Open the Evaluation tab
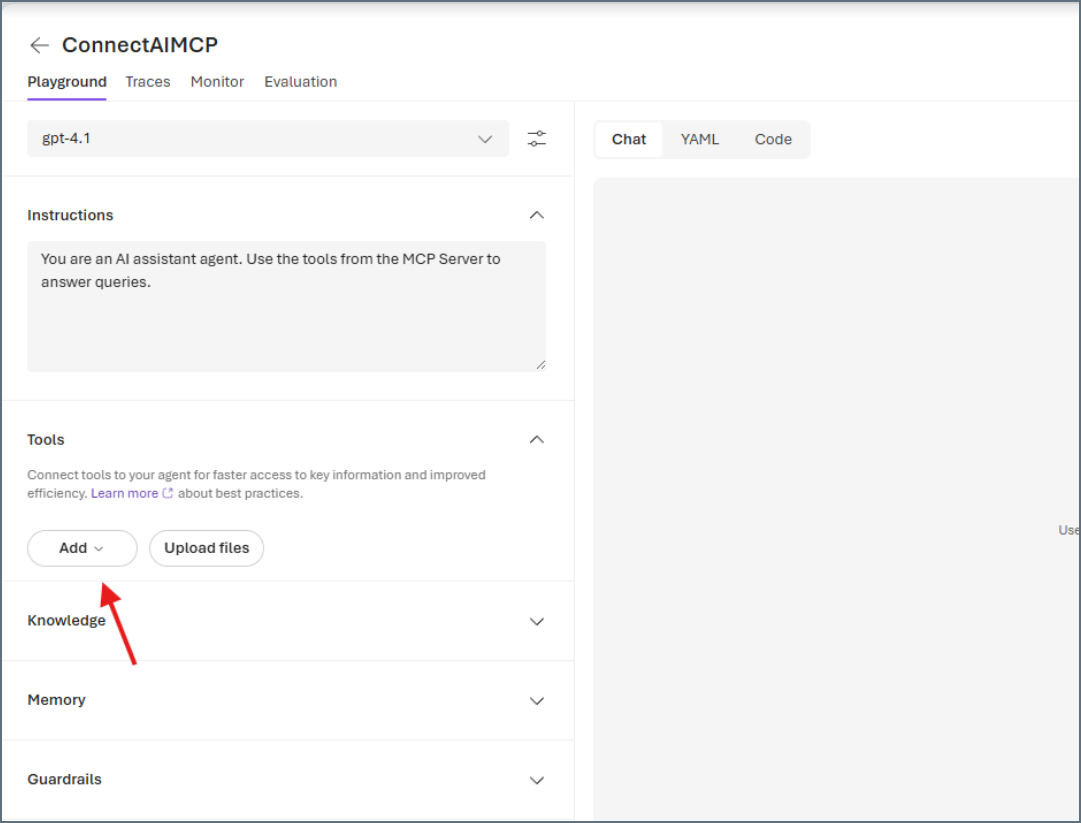Screen dimensions: 1081x823 301,82
